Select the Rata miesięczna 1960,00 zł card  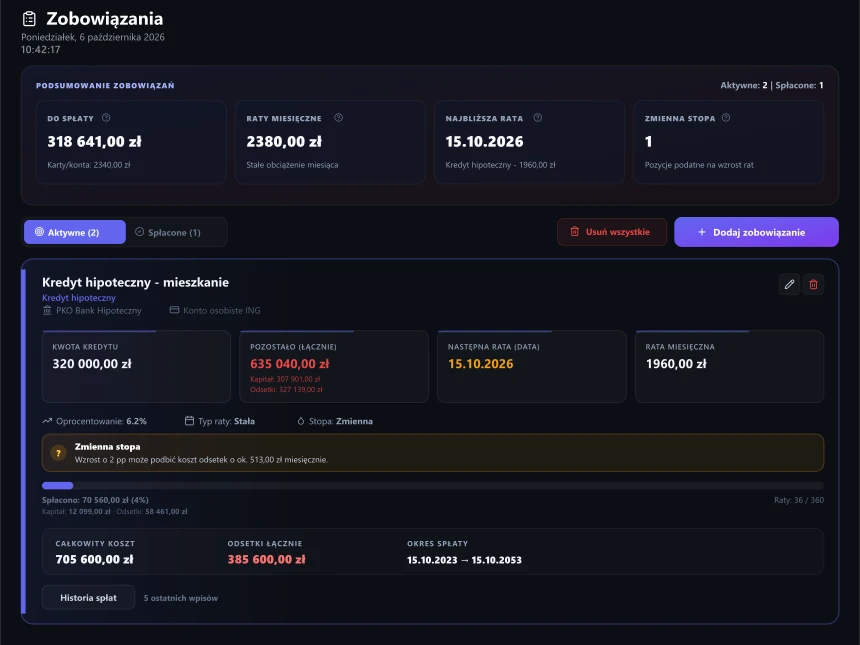(x=729, y=366)
